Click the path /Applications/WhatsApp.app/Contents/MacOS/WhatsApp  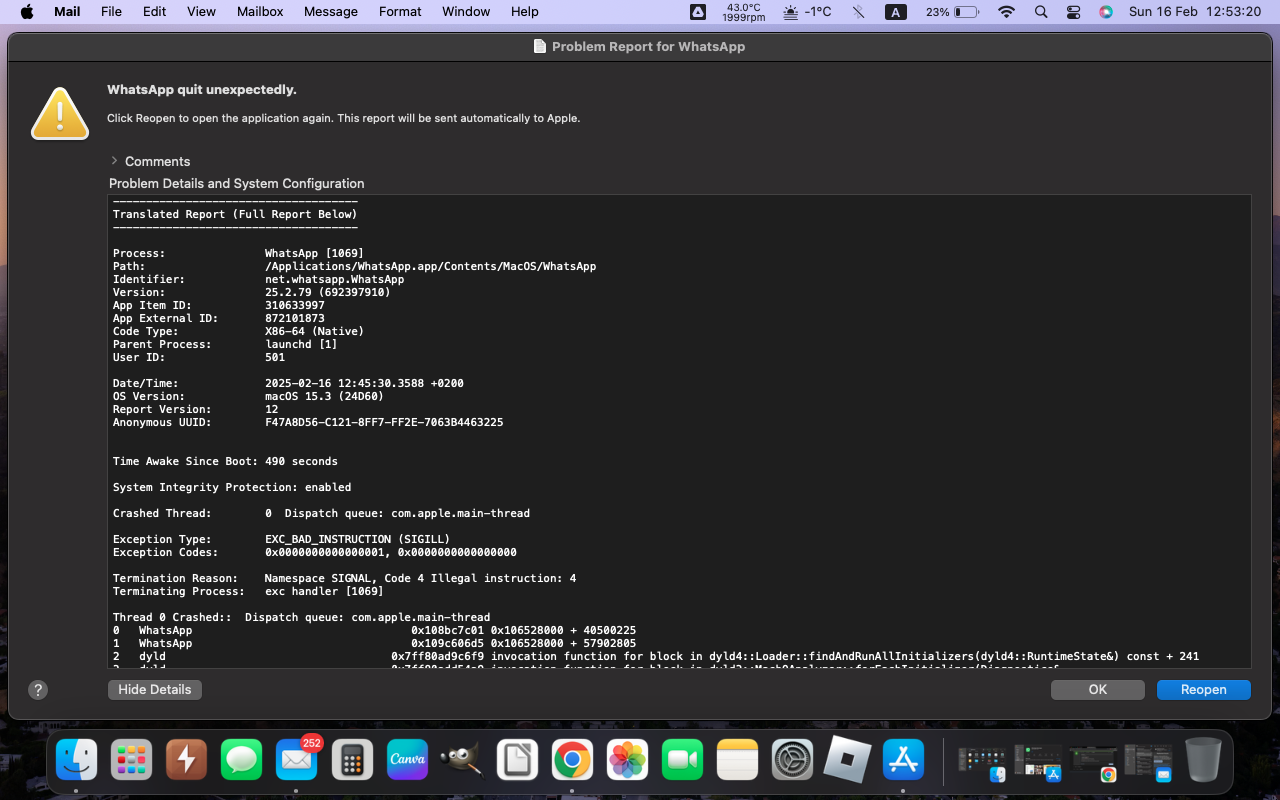point(430,267)
